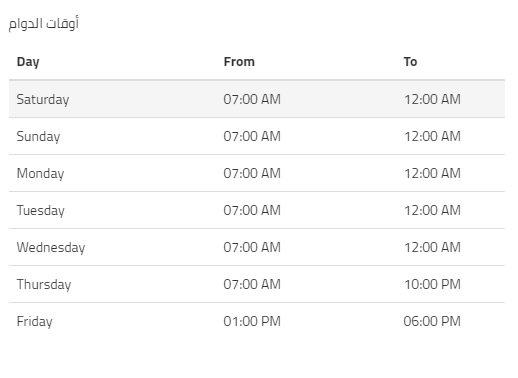Select the Wednesday row label
Screen dimensions: 518x378
[x=51, y=248]
